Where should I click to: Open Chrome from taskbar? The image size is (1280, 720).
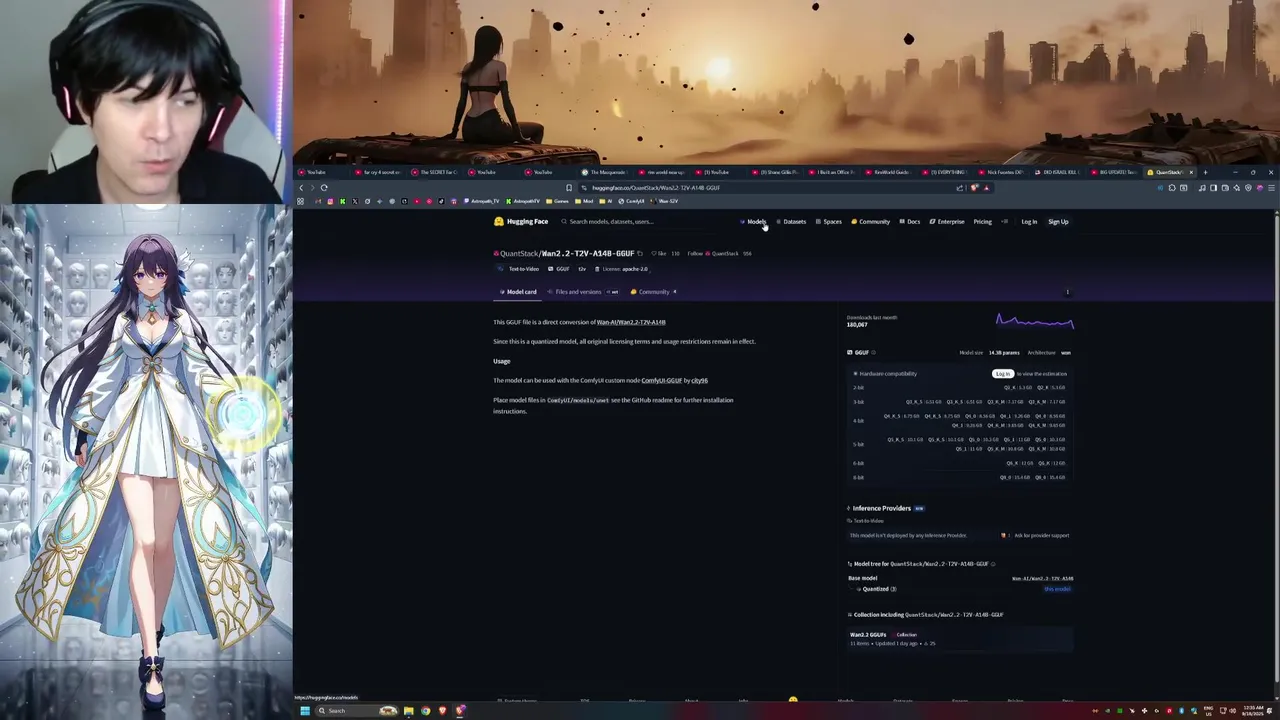click(x=425, y=711)
